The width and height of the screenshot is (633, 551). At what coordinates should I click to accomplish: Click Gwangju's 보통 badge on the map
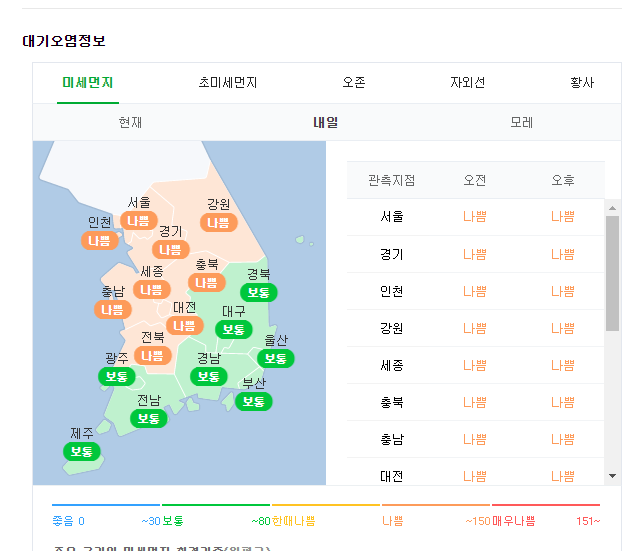pyautogui.click(x=116, y=376)
